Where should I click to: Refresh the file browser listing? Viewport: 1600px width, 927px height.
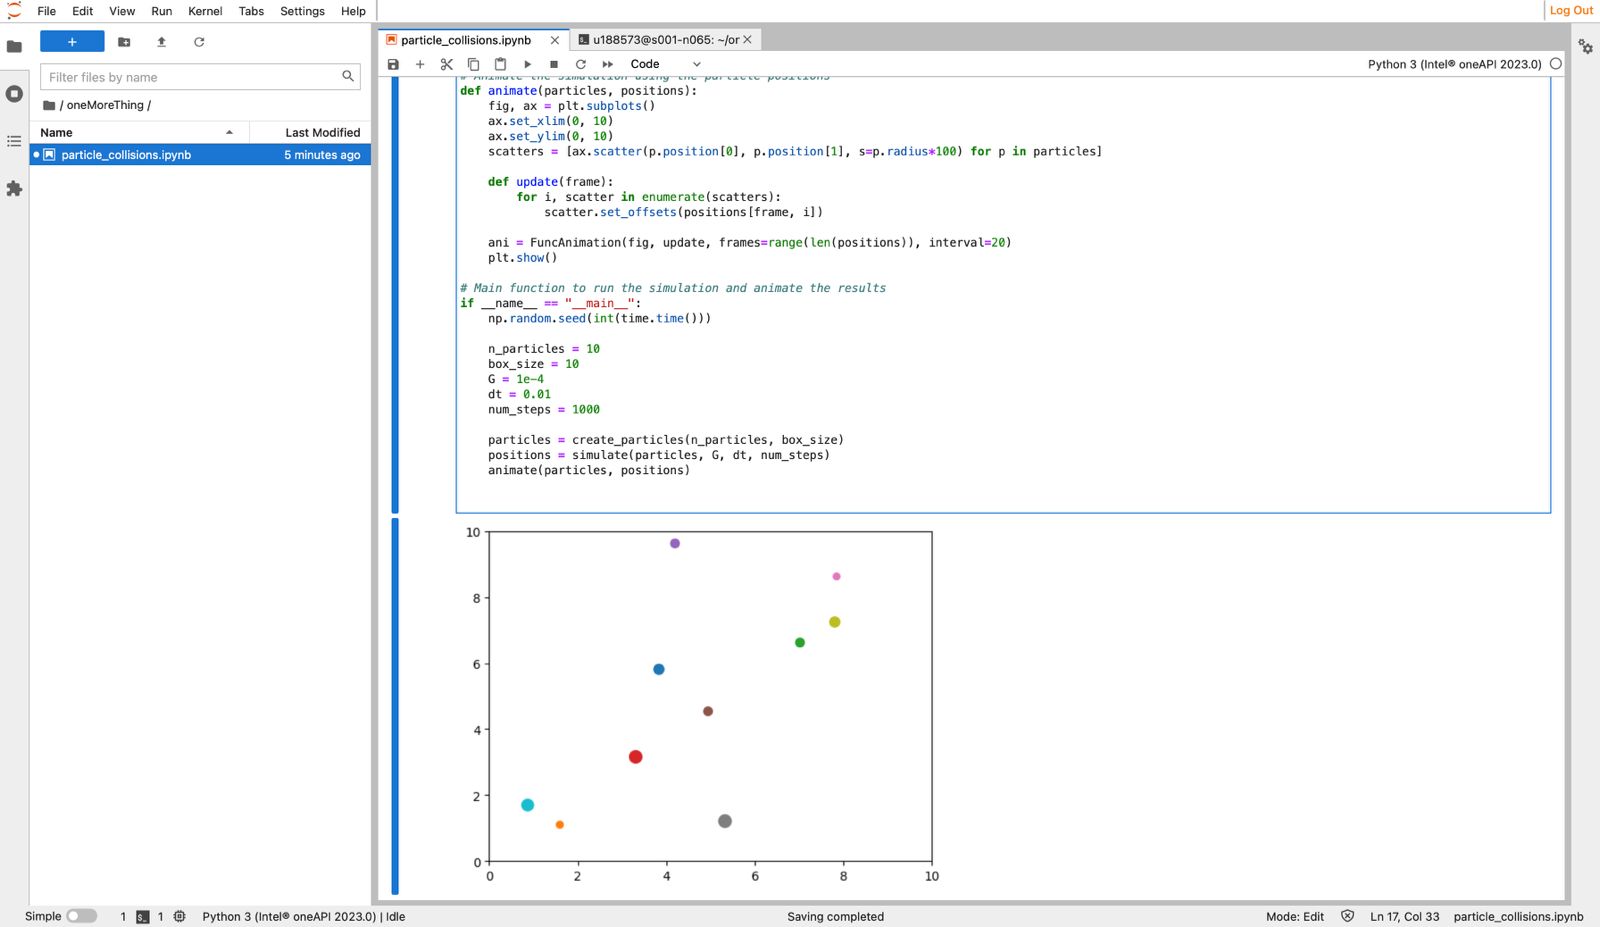point(199,42)
